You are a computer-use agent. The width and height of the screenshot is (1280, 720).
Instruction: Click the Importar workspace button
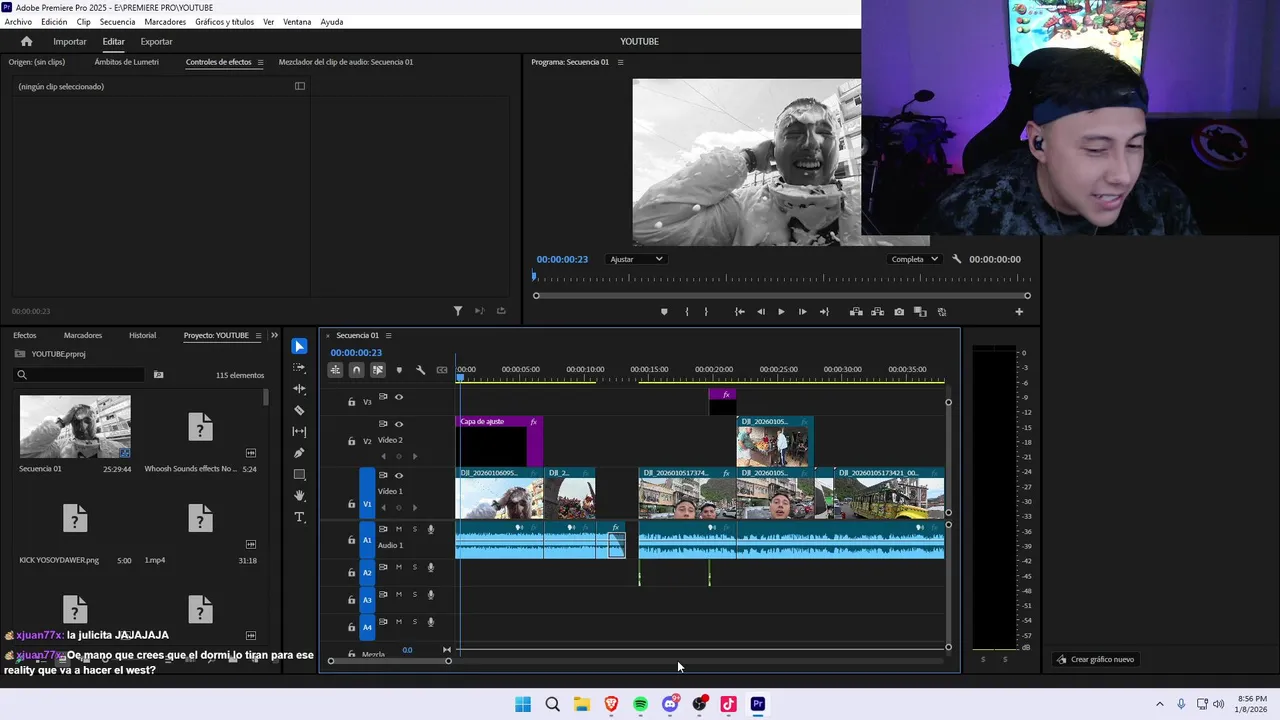click(70, 41)
